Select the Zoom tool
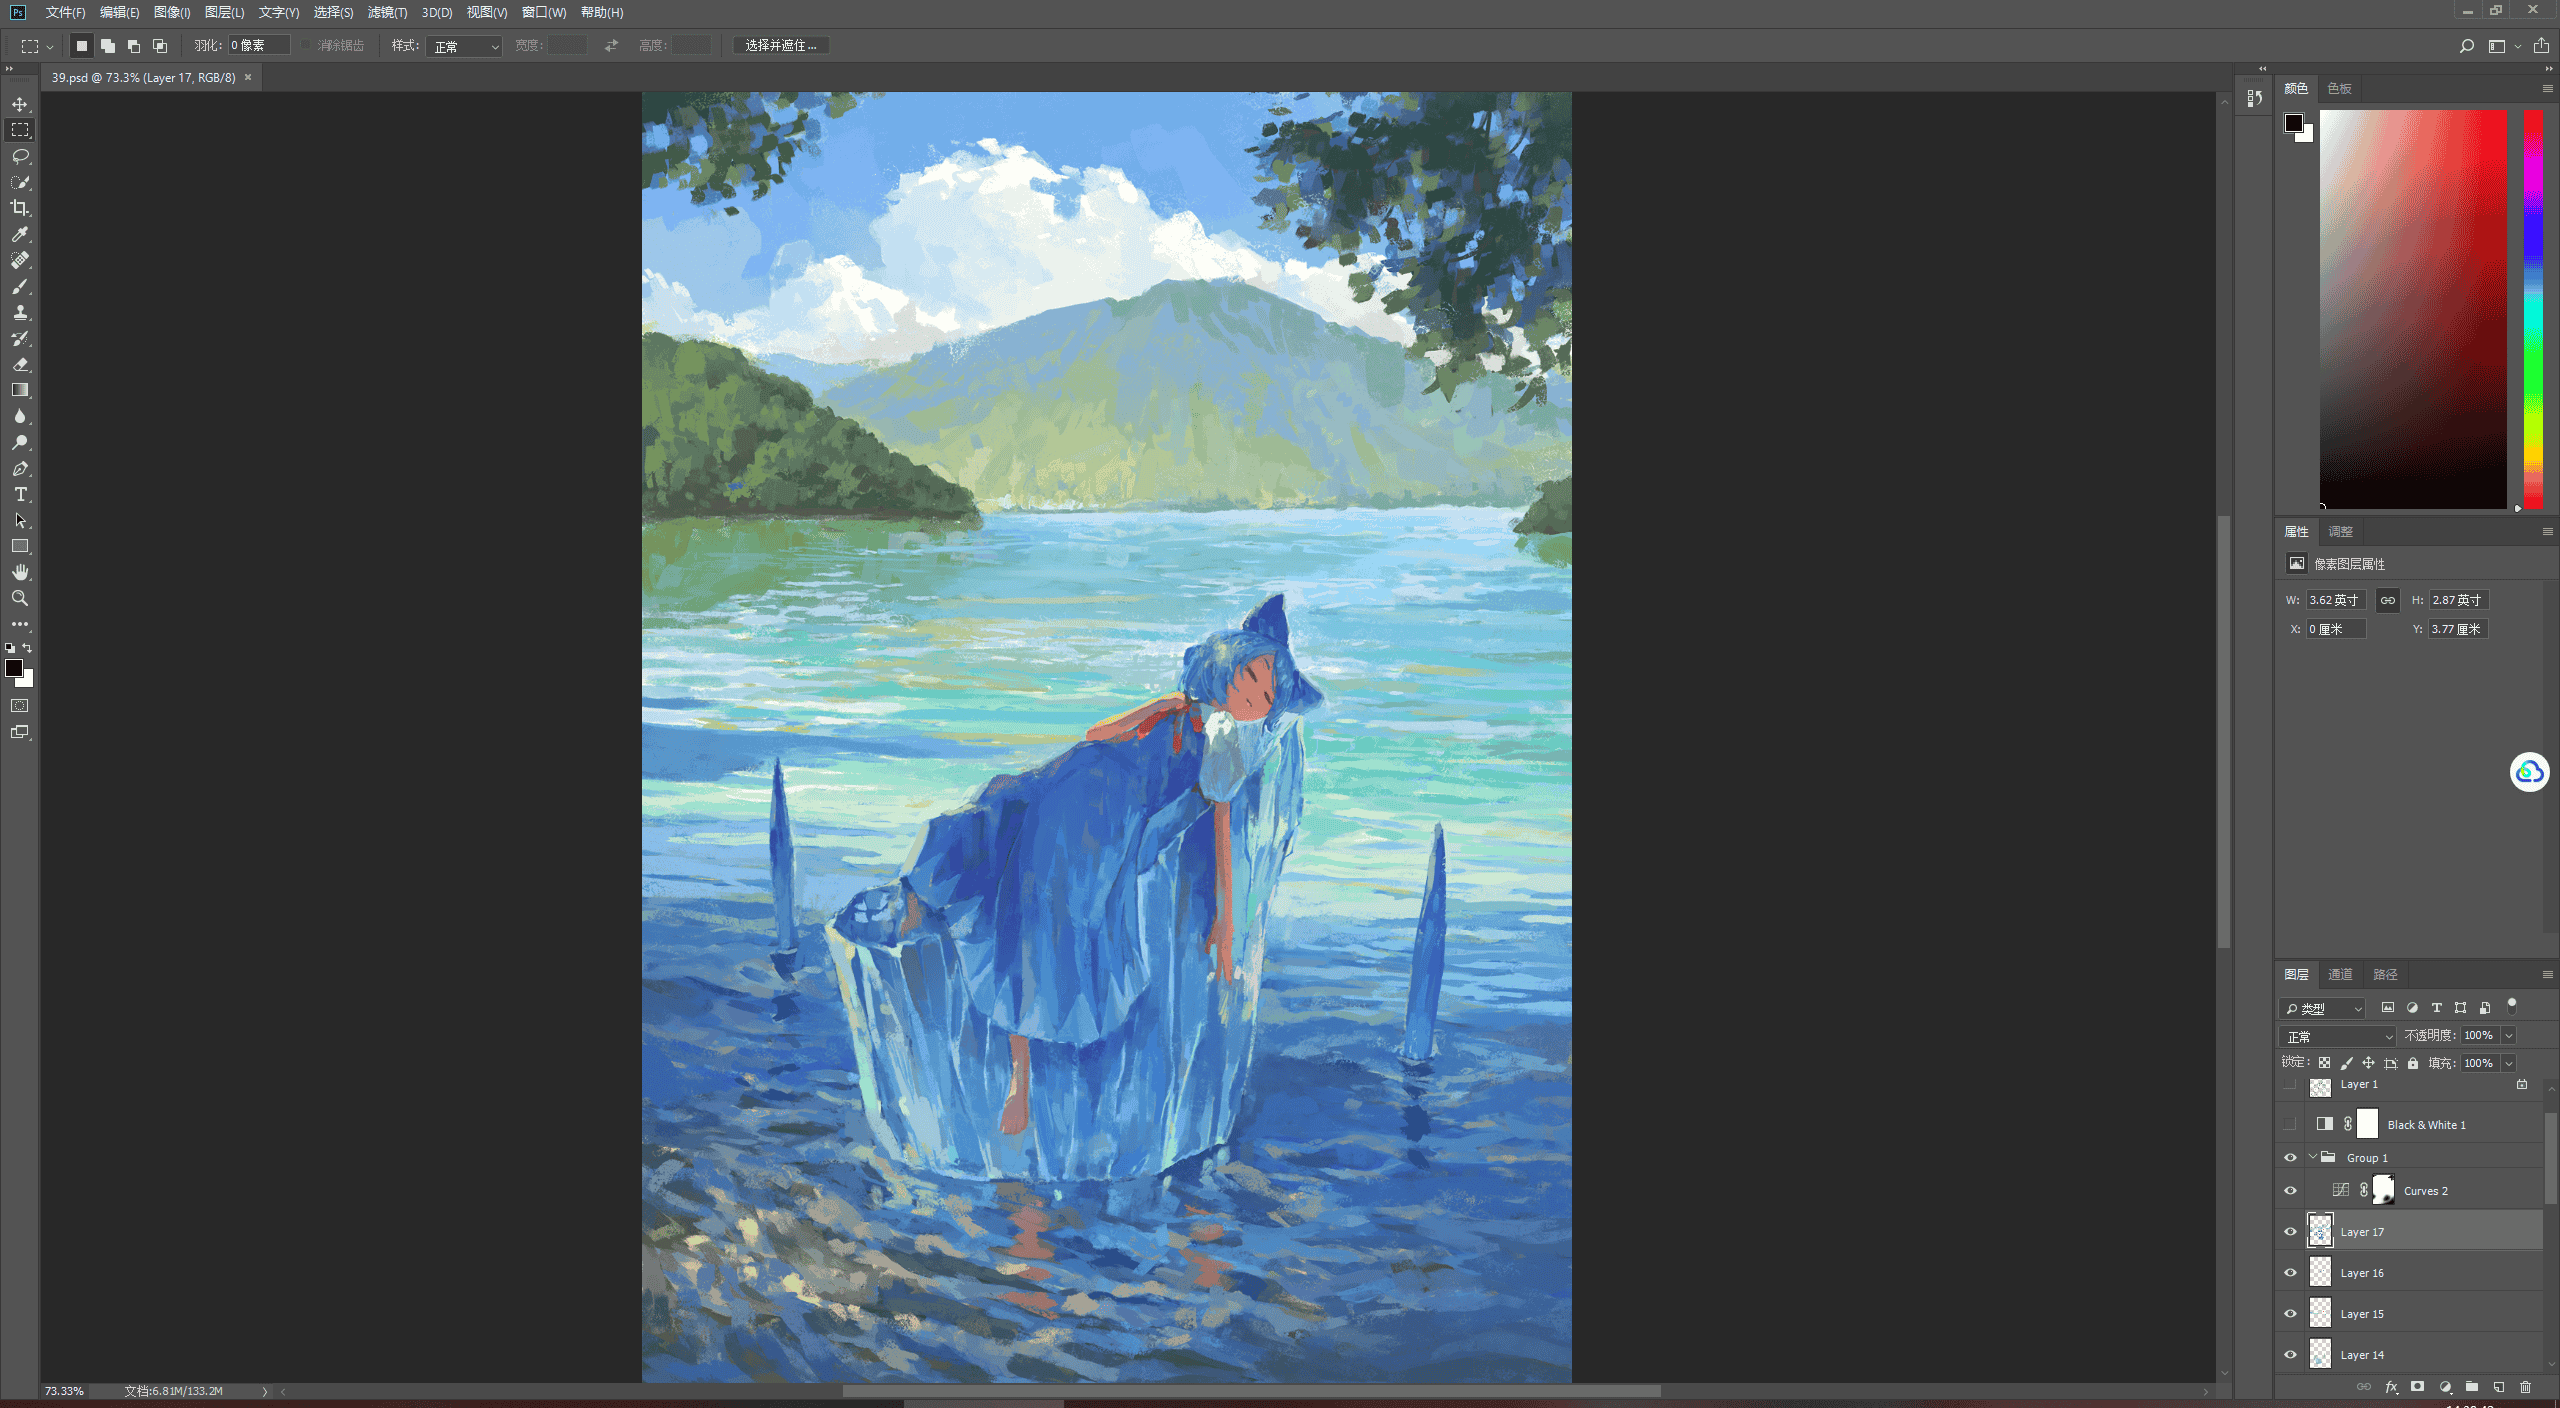2560x1408 pixels. click(20, 598)
